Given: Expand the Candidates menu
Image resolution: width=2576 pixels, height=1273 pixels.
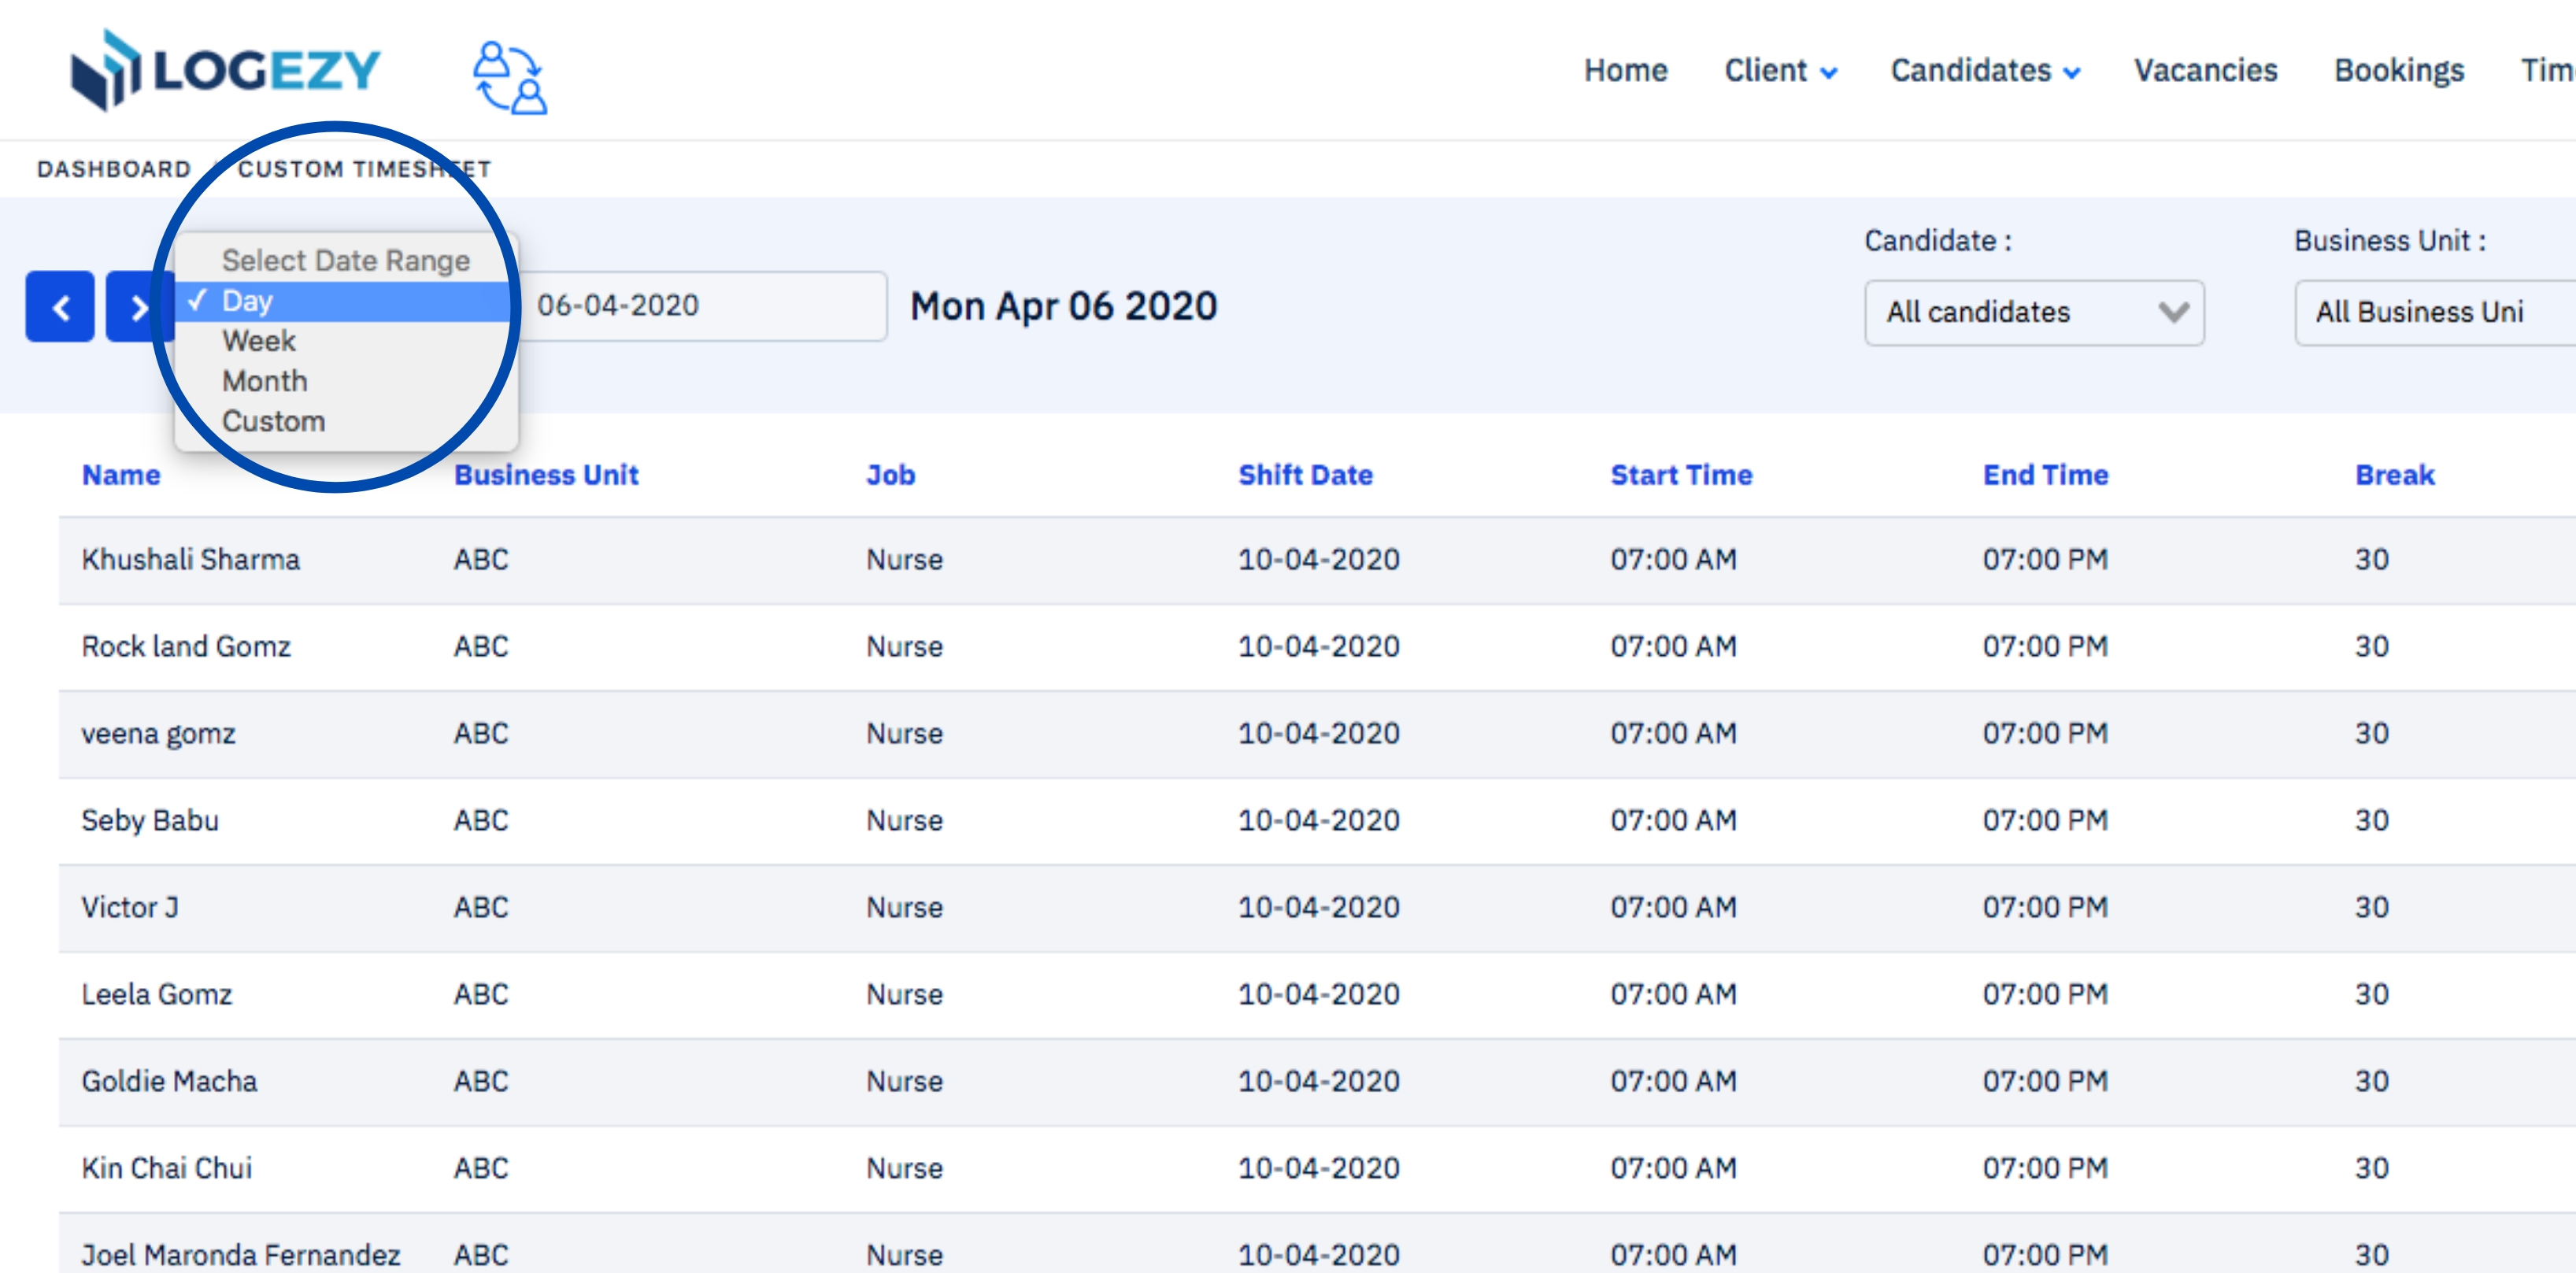Looking at the screenshot, I should [x=1985, y=70].
